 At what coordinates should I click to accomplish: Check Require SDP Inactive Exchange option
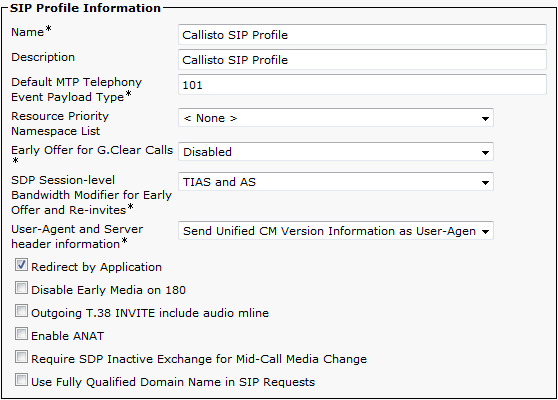21,357
